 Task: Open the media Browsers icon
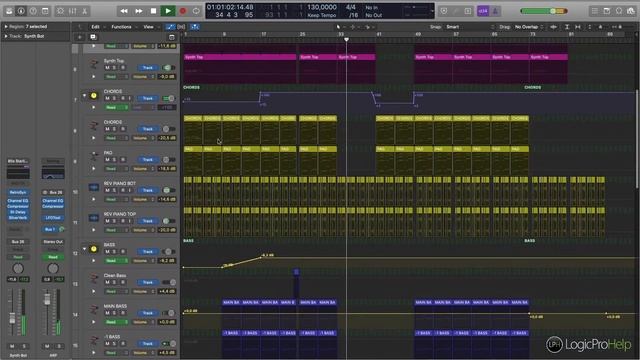(x=631, y=11)
